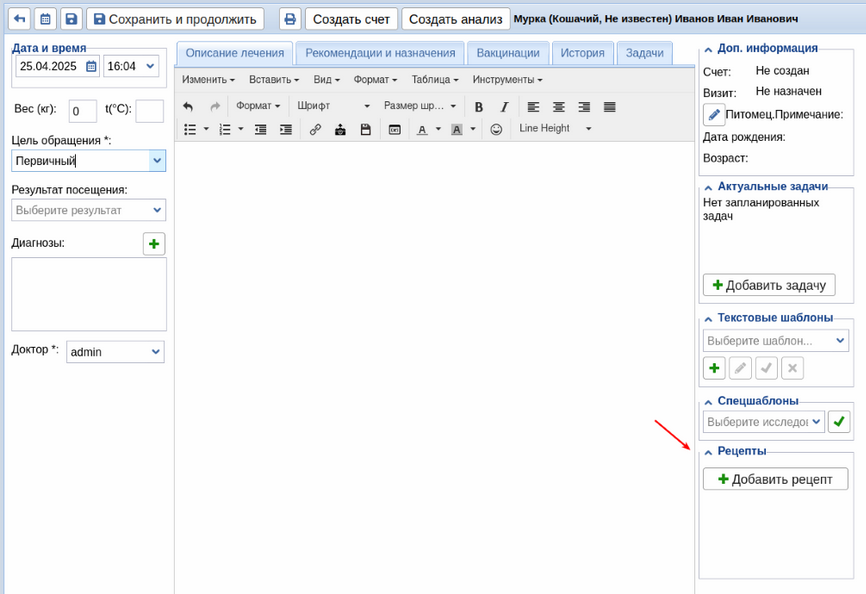
Task: Click the pencil edit pet info icon
Action: tap(714, 115)
